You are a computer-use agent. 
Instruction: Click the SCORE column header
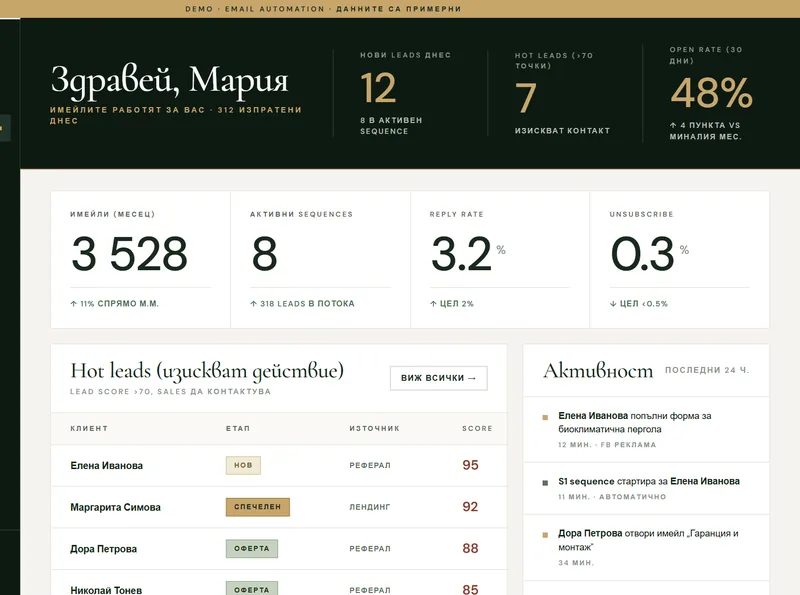pos(478,429)
